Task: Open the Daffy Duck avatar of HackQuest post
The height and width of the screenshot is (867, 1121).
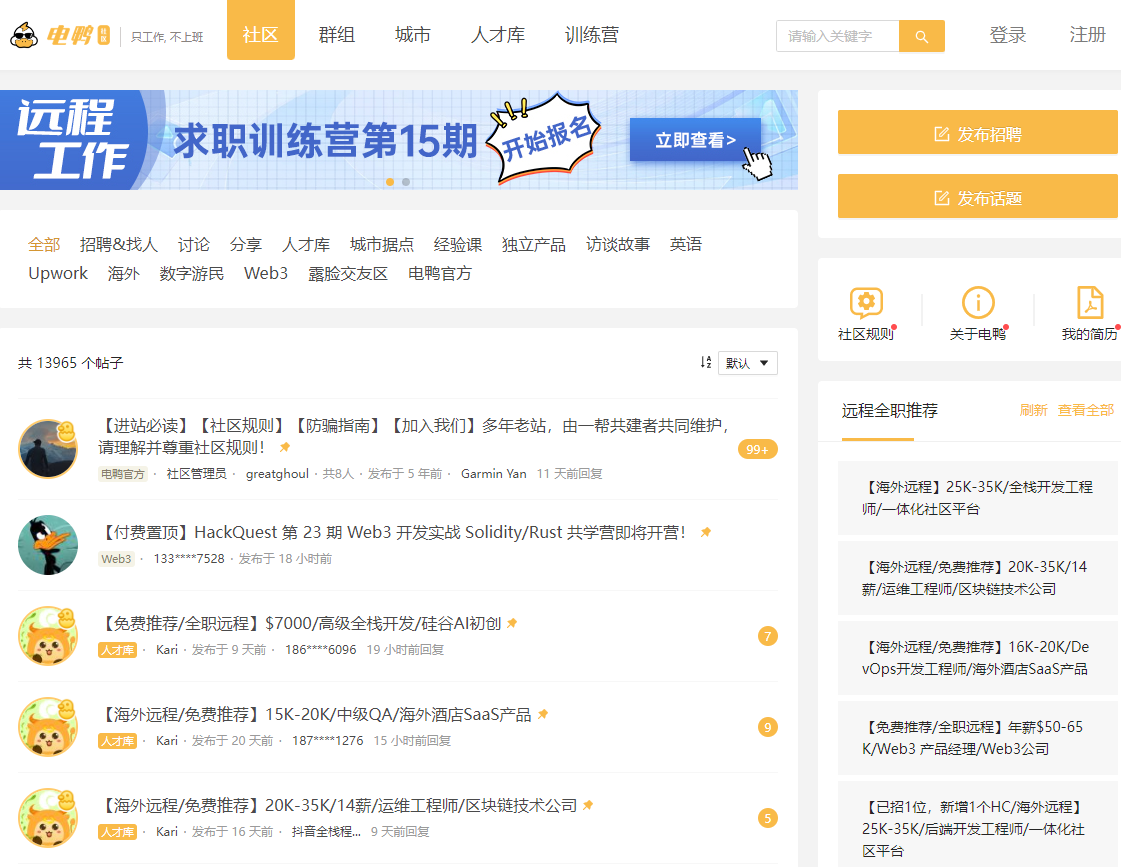Action: click(48, 545)
